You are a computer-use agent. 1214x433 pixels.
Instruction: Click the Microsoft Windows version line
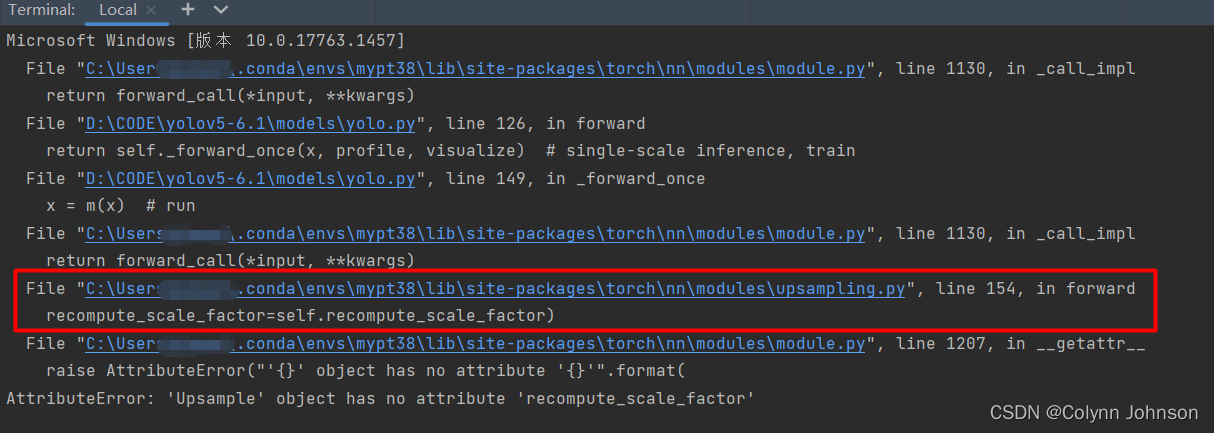coord(205,41)
